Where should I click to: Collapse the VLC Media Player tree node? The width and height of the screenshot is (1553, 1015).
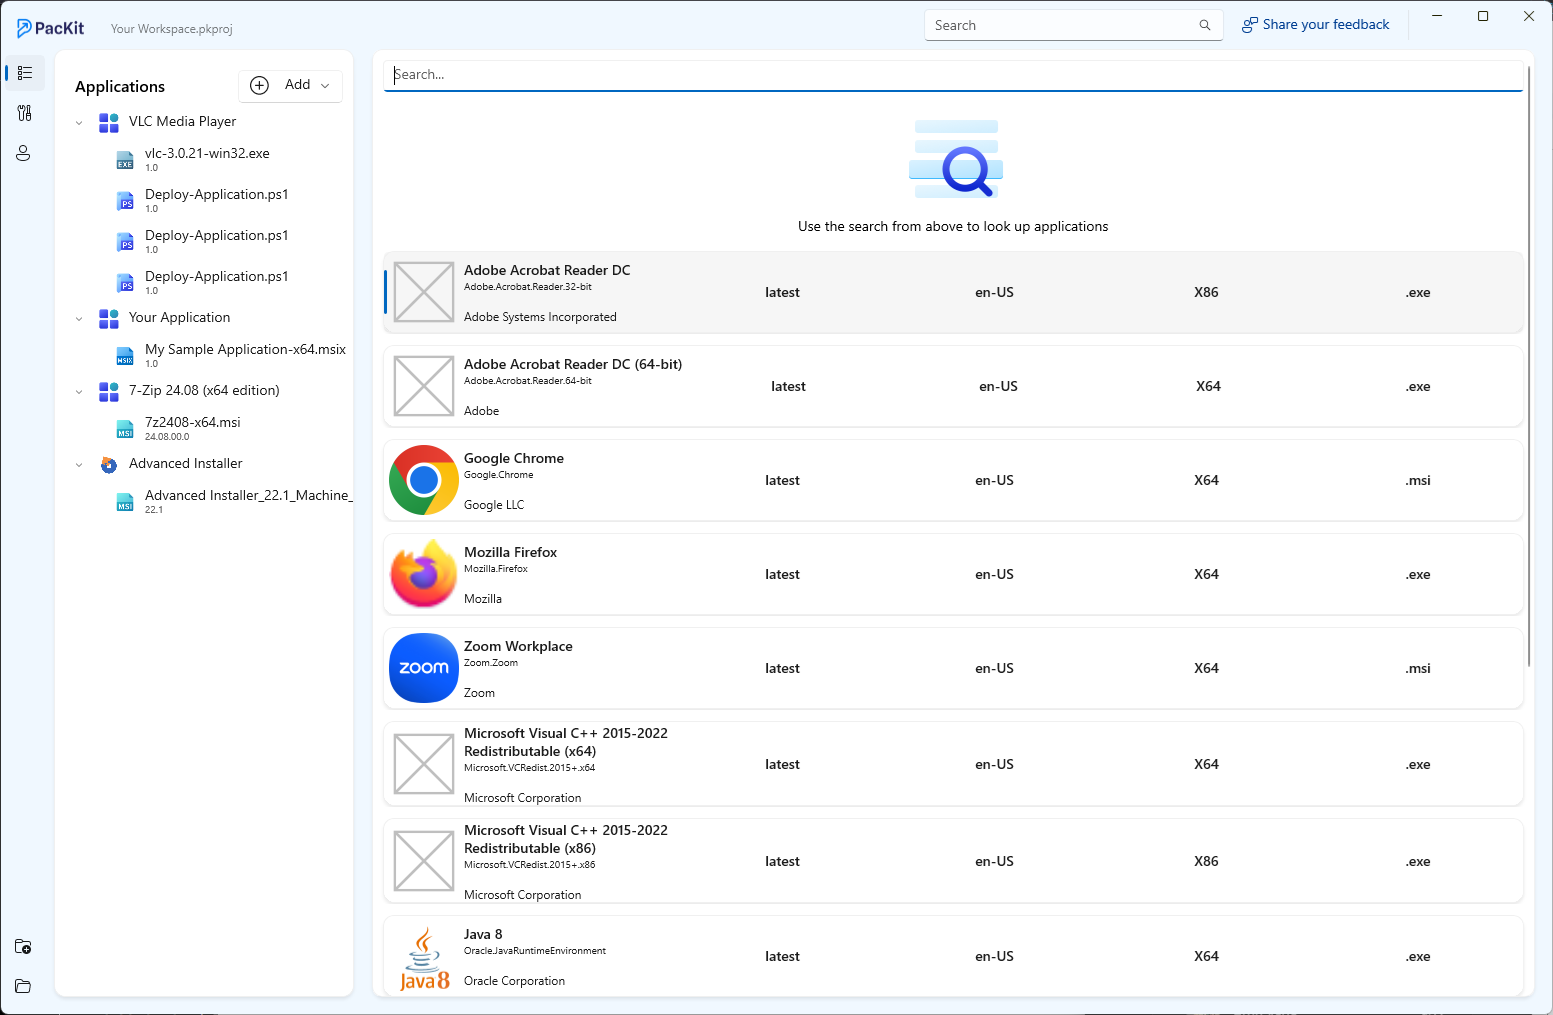point(79,123)
